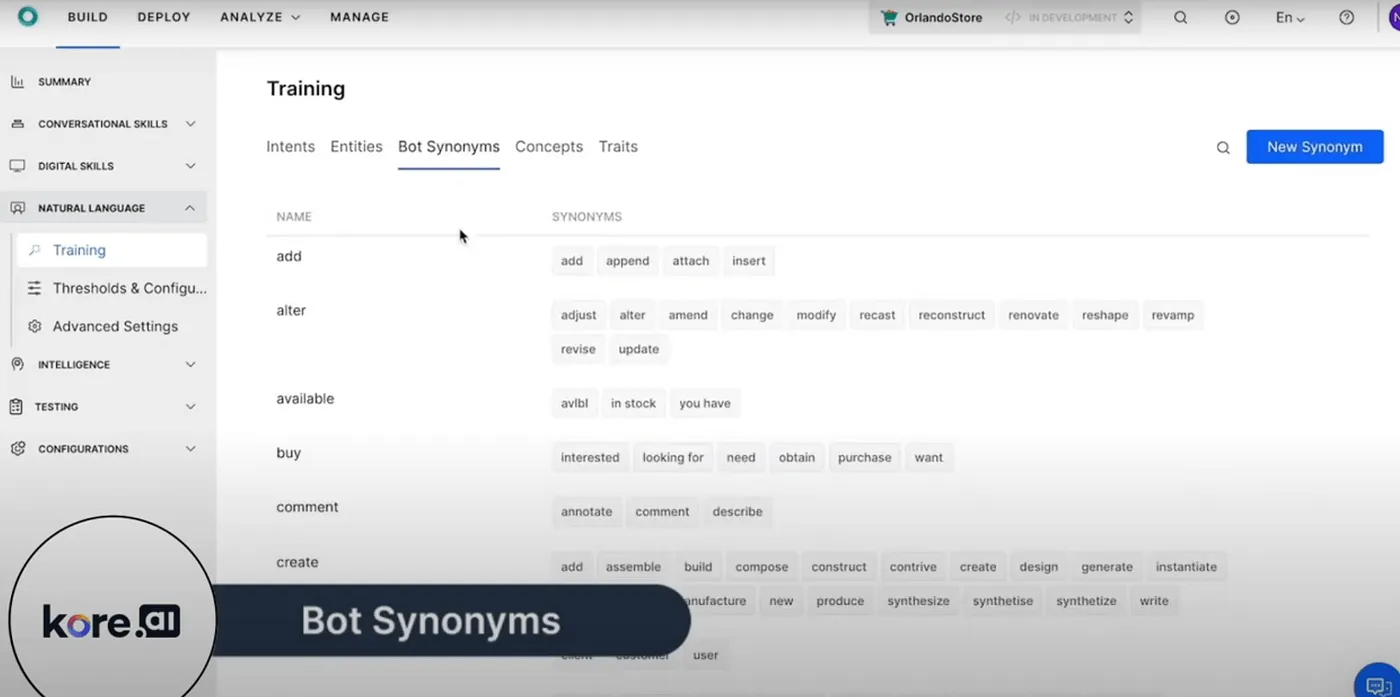The height and width of the screenshot is (697, 1400).
Task: Switch to the Entities tab
Action: click(356, 146)
